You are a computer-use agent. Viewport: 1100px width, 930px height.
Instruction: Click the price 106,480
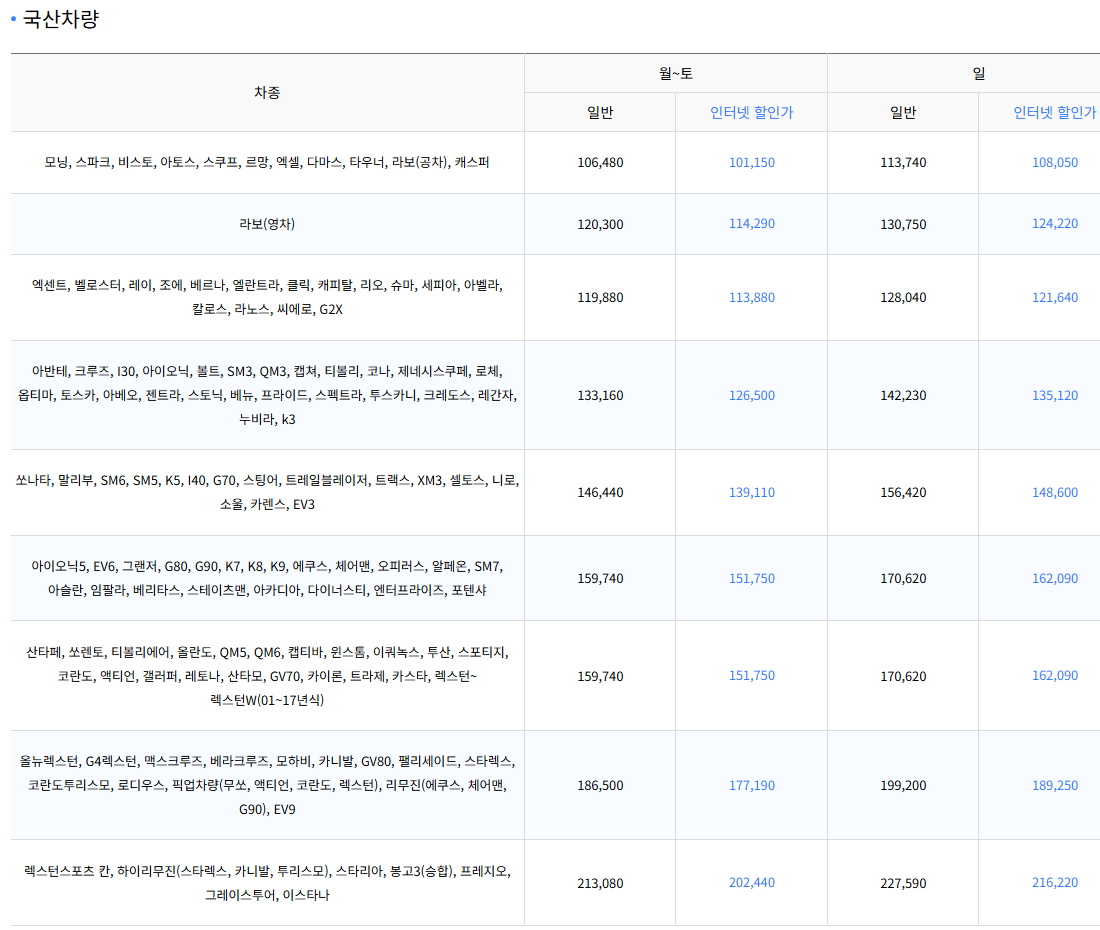(600, 162)
